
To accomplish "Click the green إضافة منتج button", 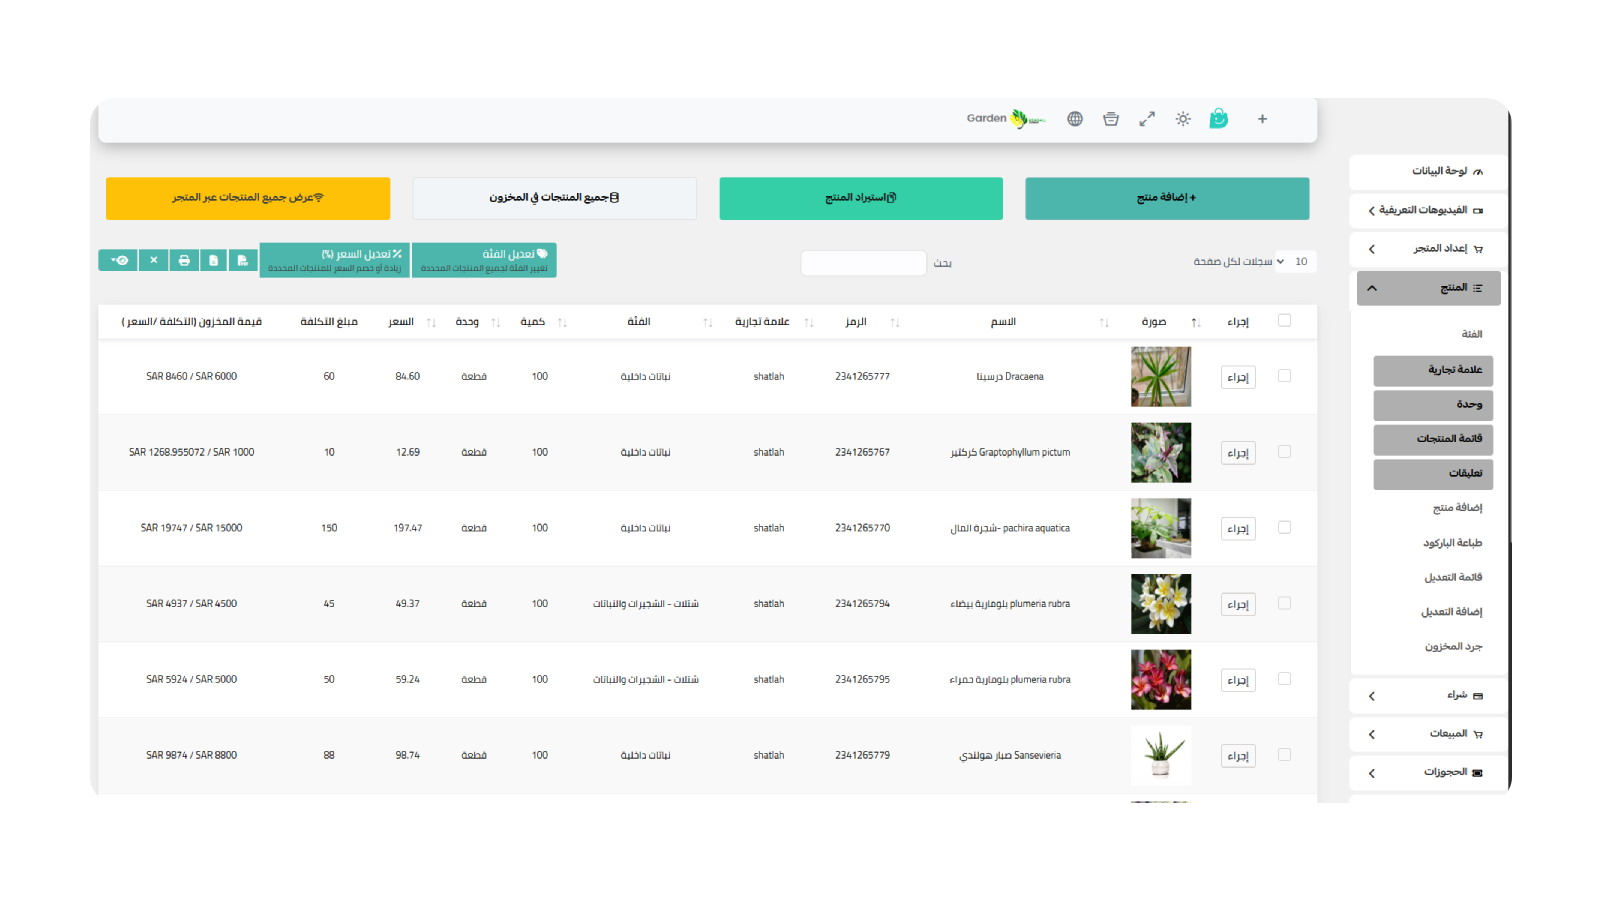I will click(1167, 198).
